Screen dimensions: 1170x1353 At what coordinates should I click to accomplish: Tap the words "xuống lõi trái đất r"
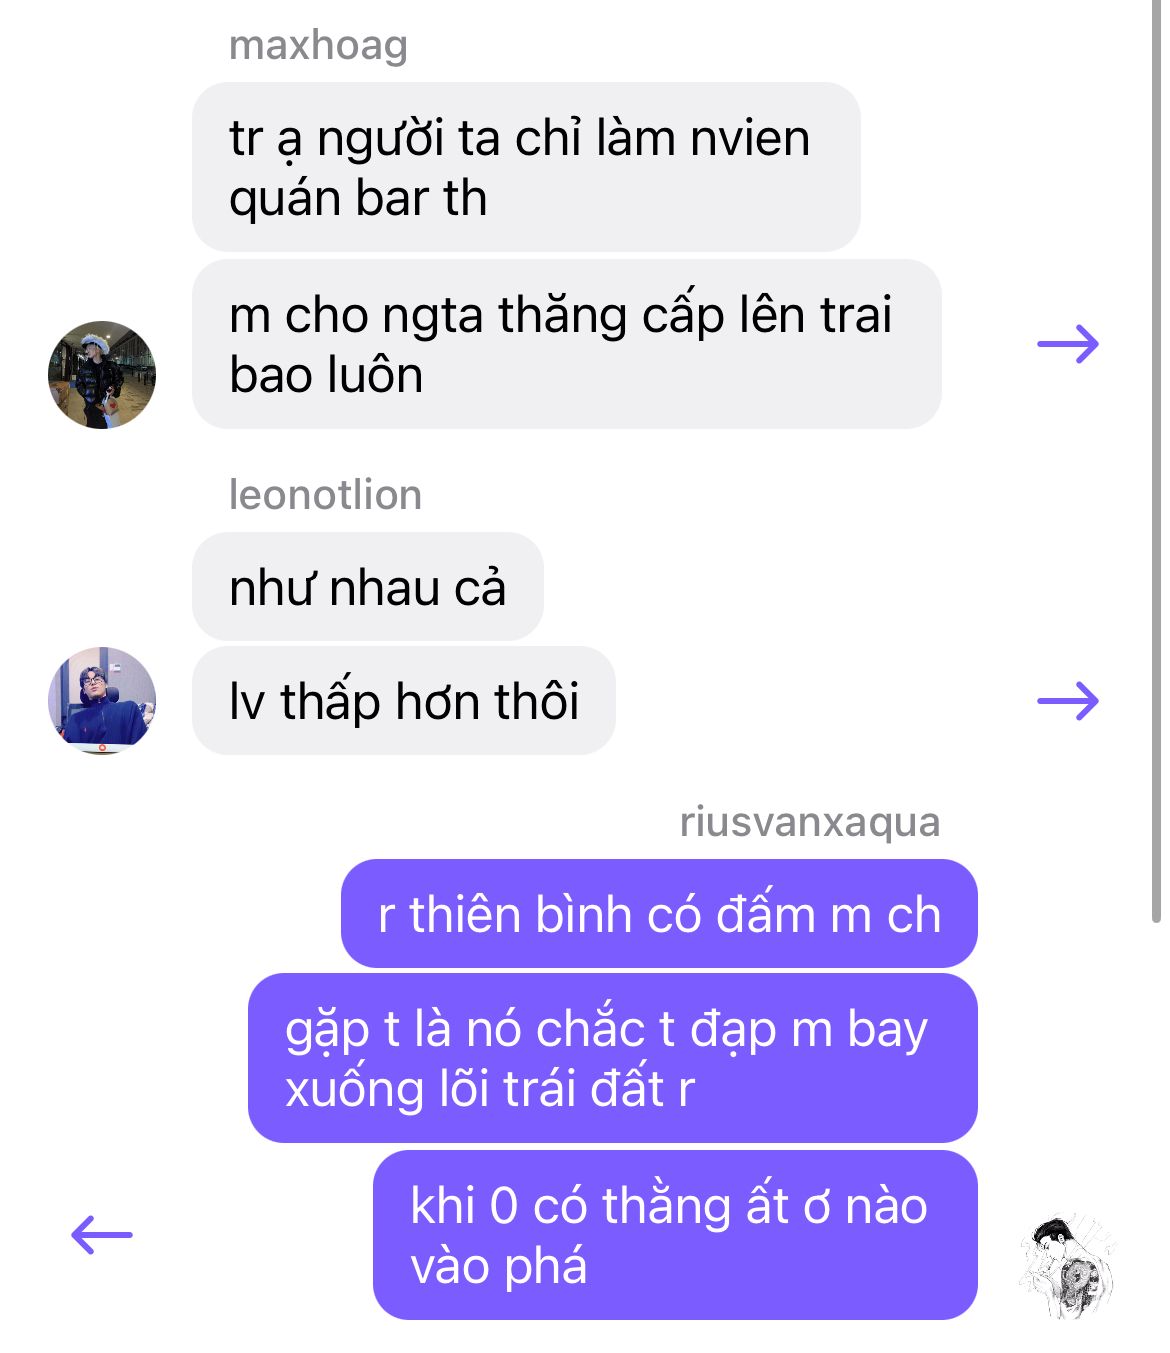click(x=490, y=1089)
